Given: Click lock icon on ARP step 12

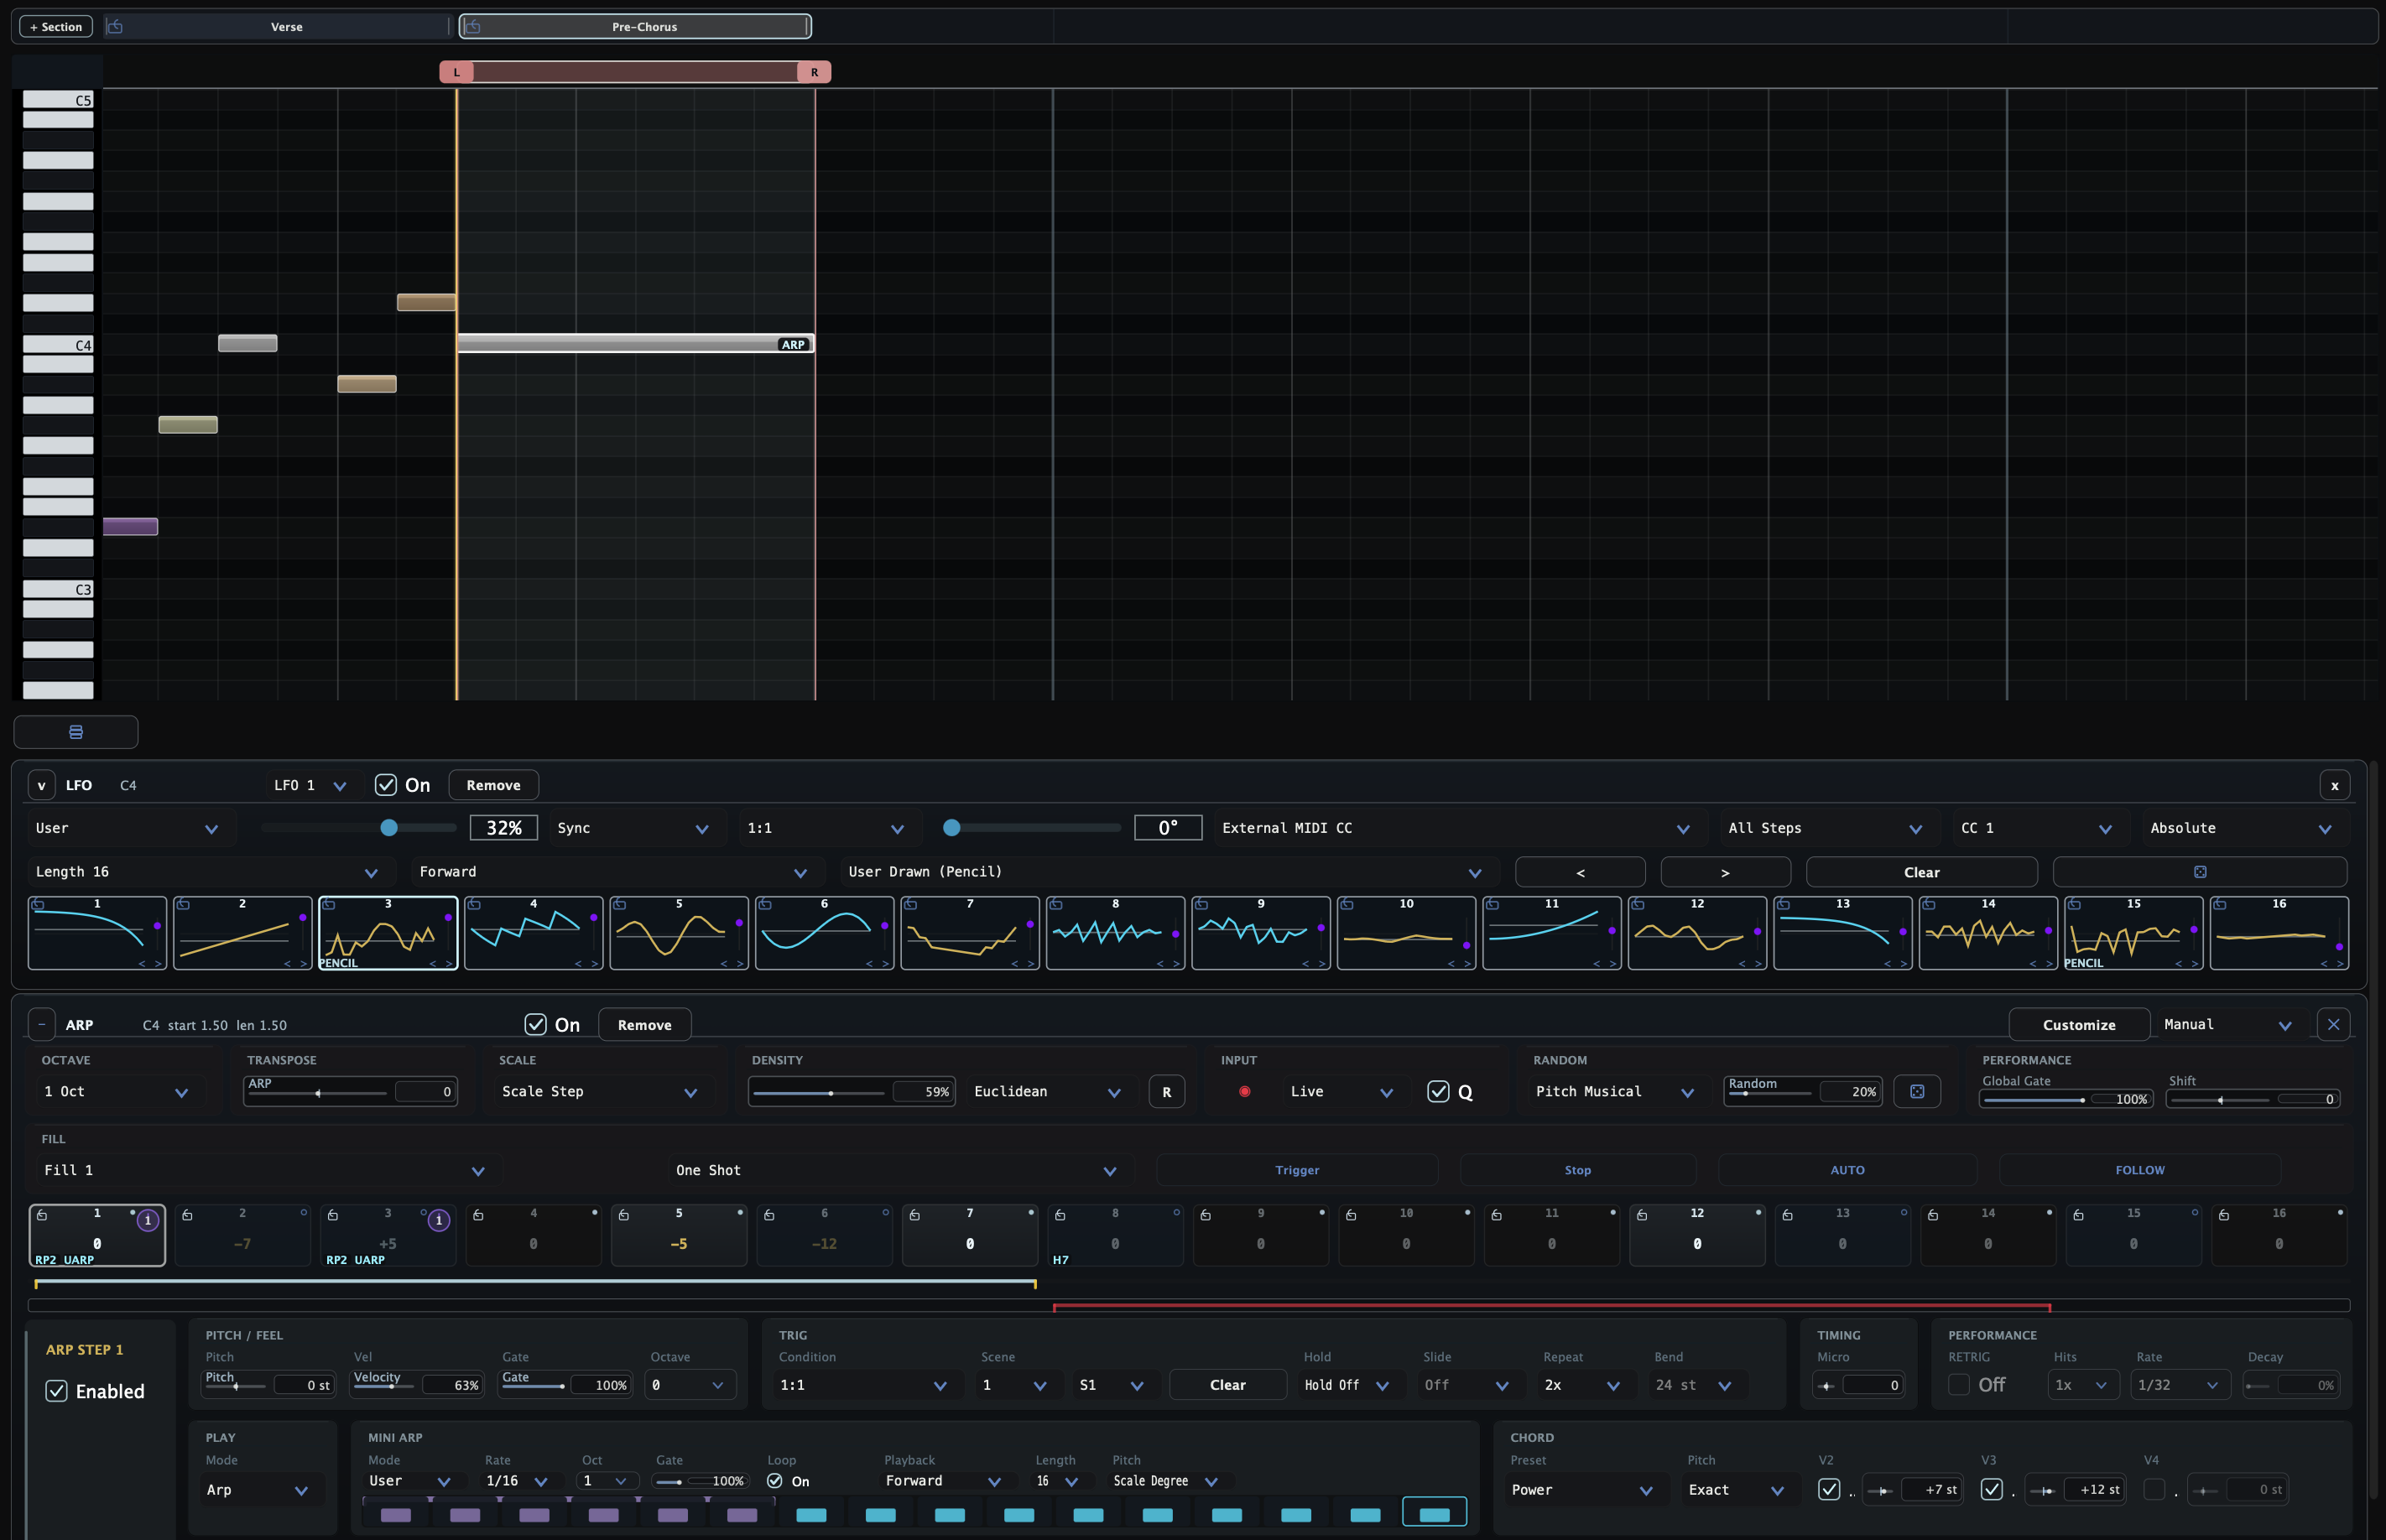Looking at the screenshot, I should pos(1641,1215).
